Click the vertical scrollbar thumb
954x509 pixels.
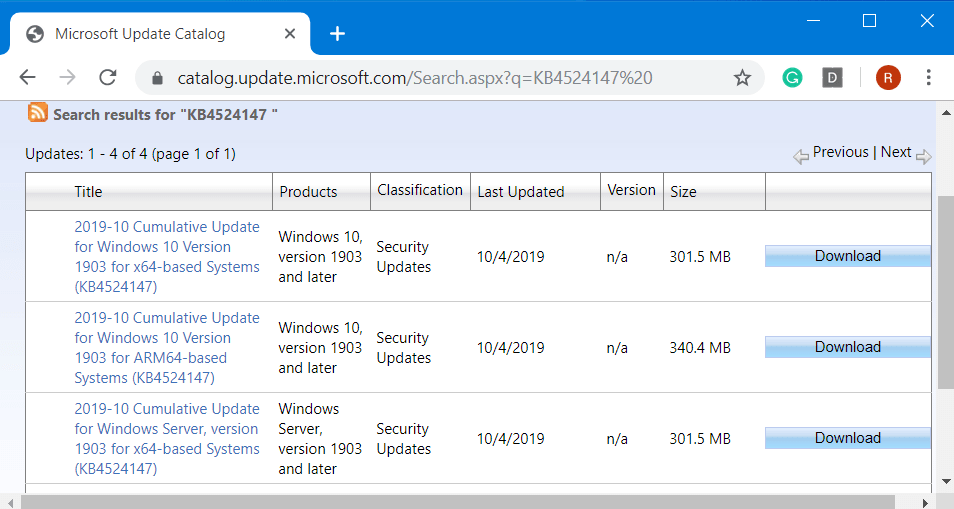[946, 292]
